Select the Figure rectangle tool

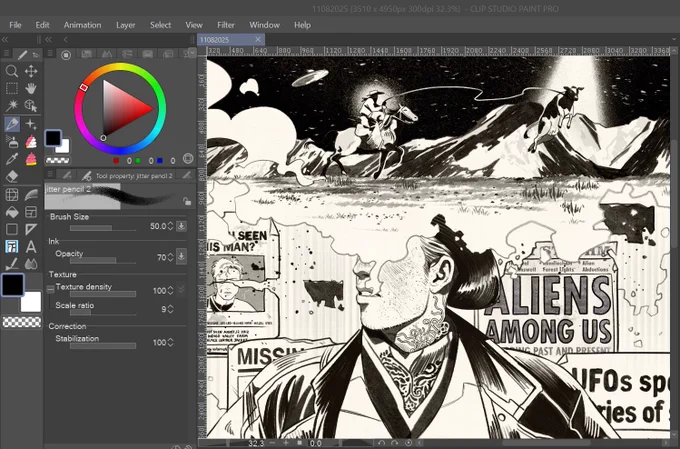tap(12, 229)
